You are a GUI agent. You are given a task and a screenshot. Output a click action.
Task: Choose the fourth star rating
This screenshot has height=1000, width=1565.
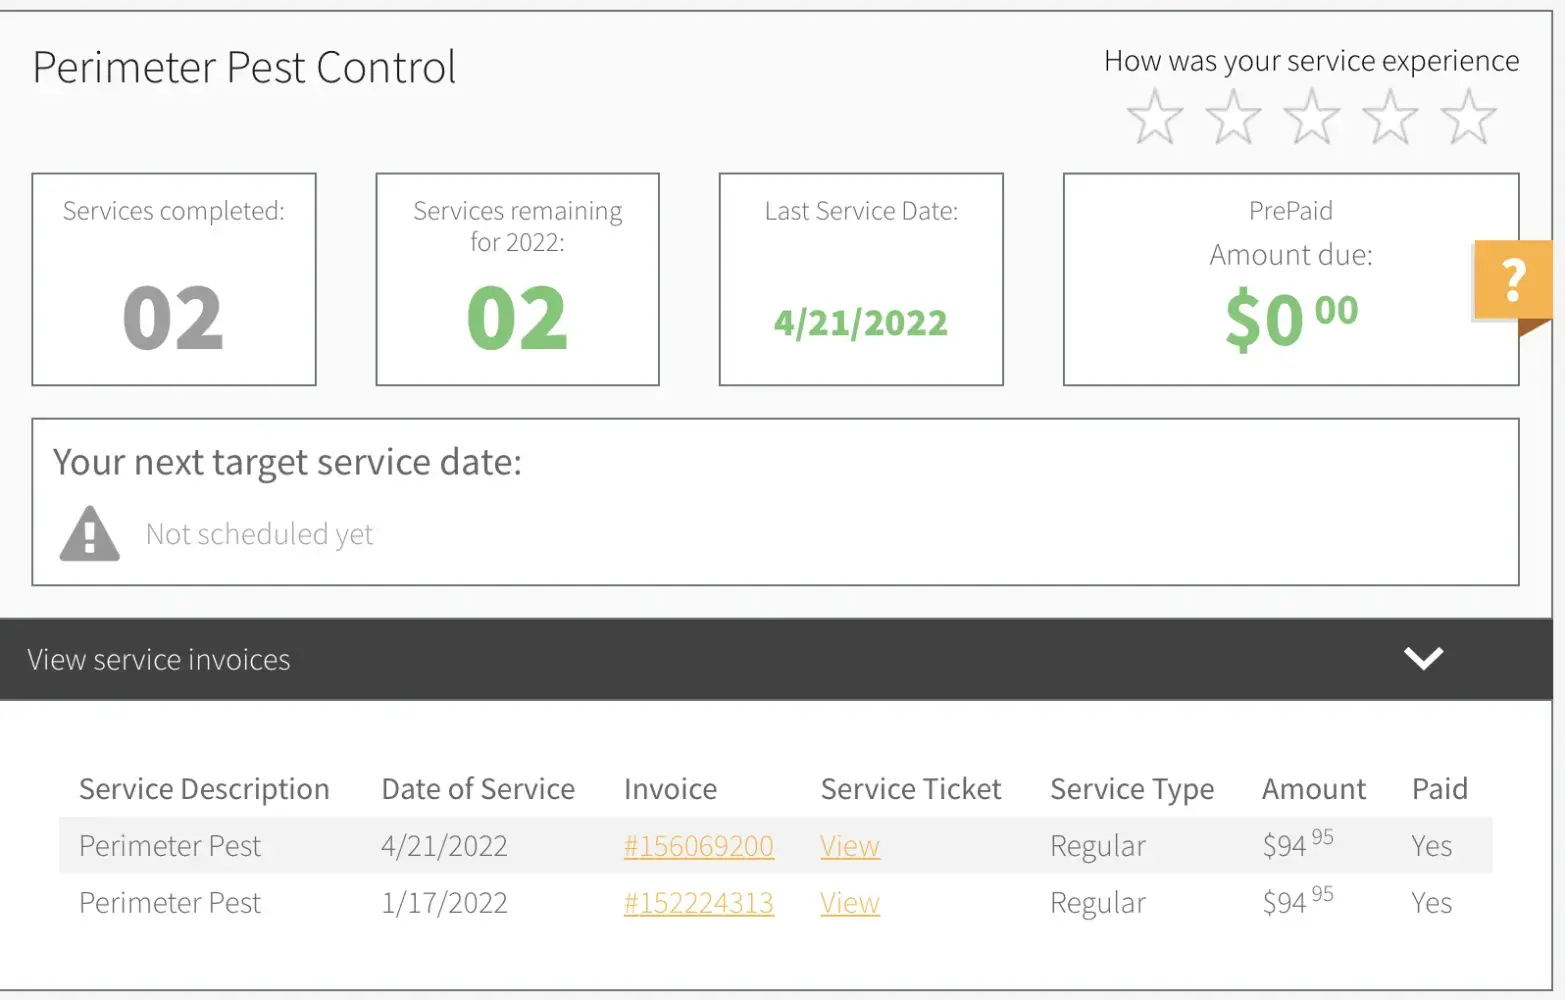1390,117
